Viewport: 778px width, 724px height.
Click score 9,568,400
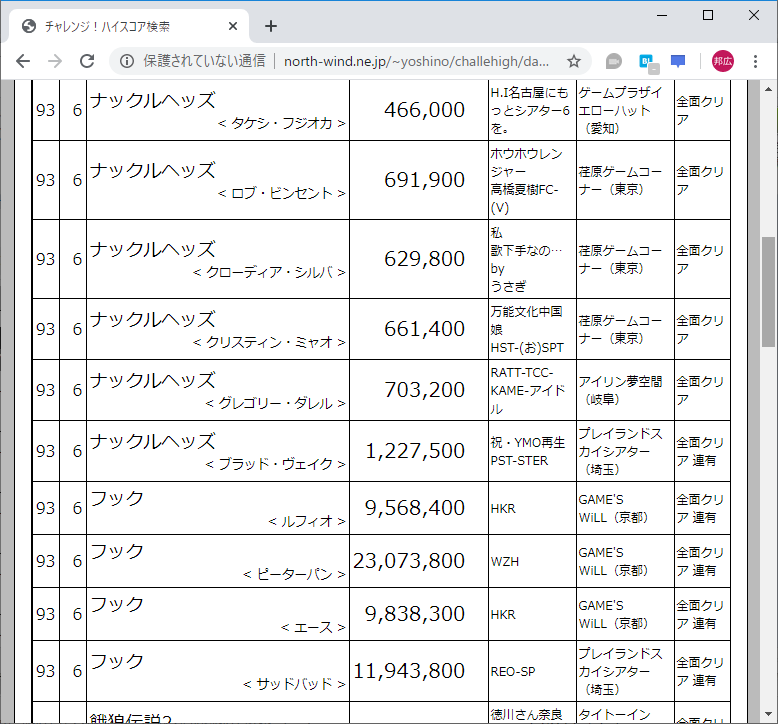(x=415, y=508)
